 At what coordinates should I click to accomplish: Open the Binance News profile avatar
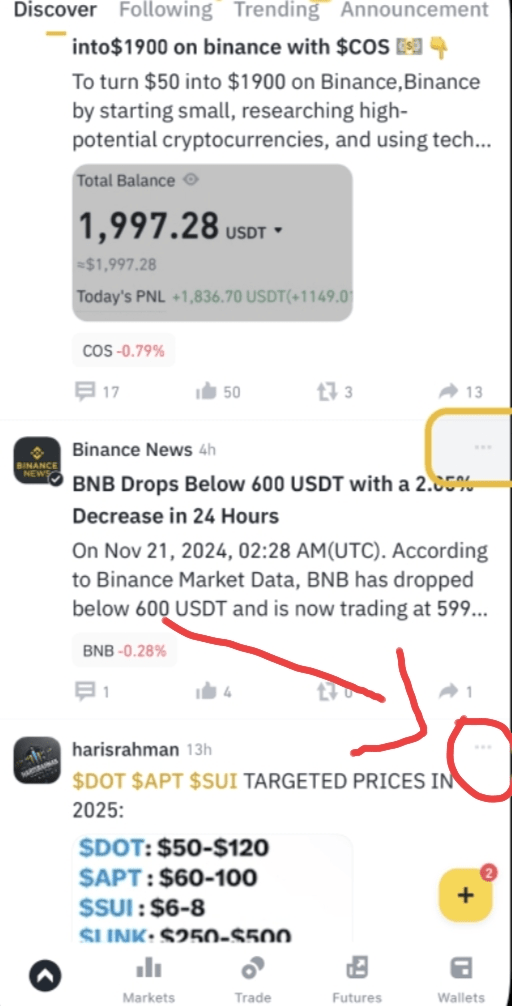37,461
